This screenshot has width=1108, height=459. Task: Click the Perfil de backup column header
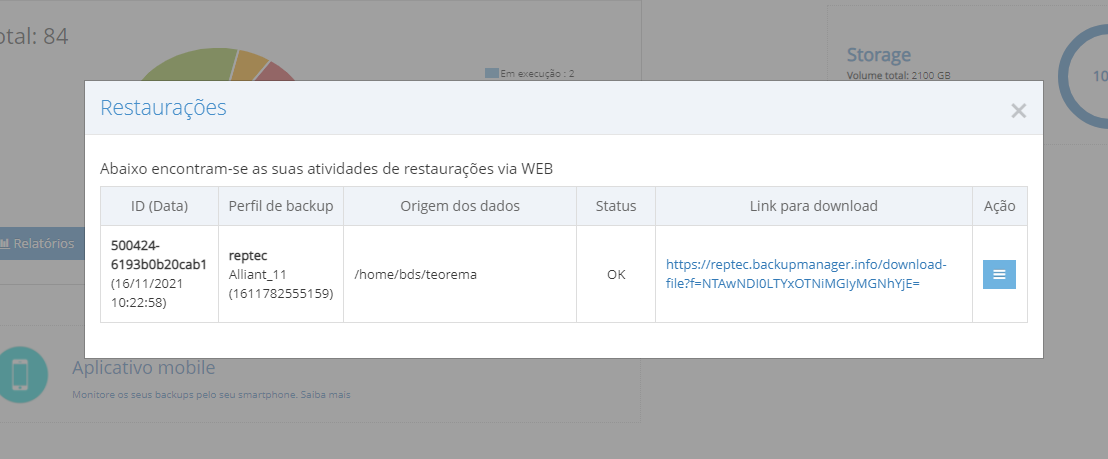pyautogui.click(x=281, y=206)
